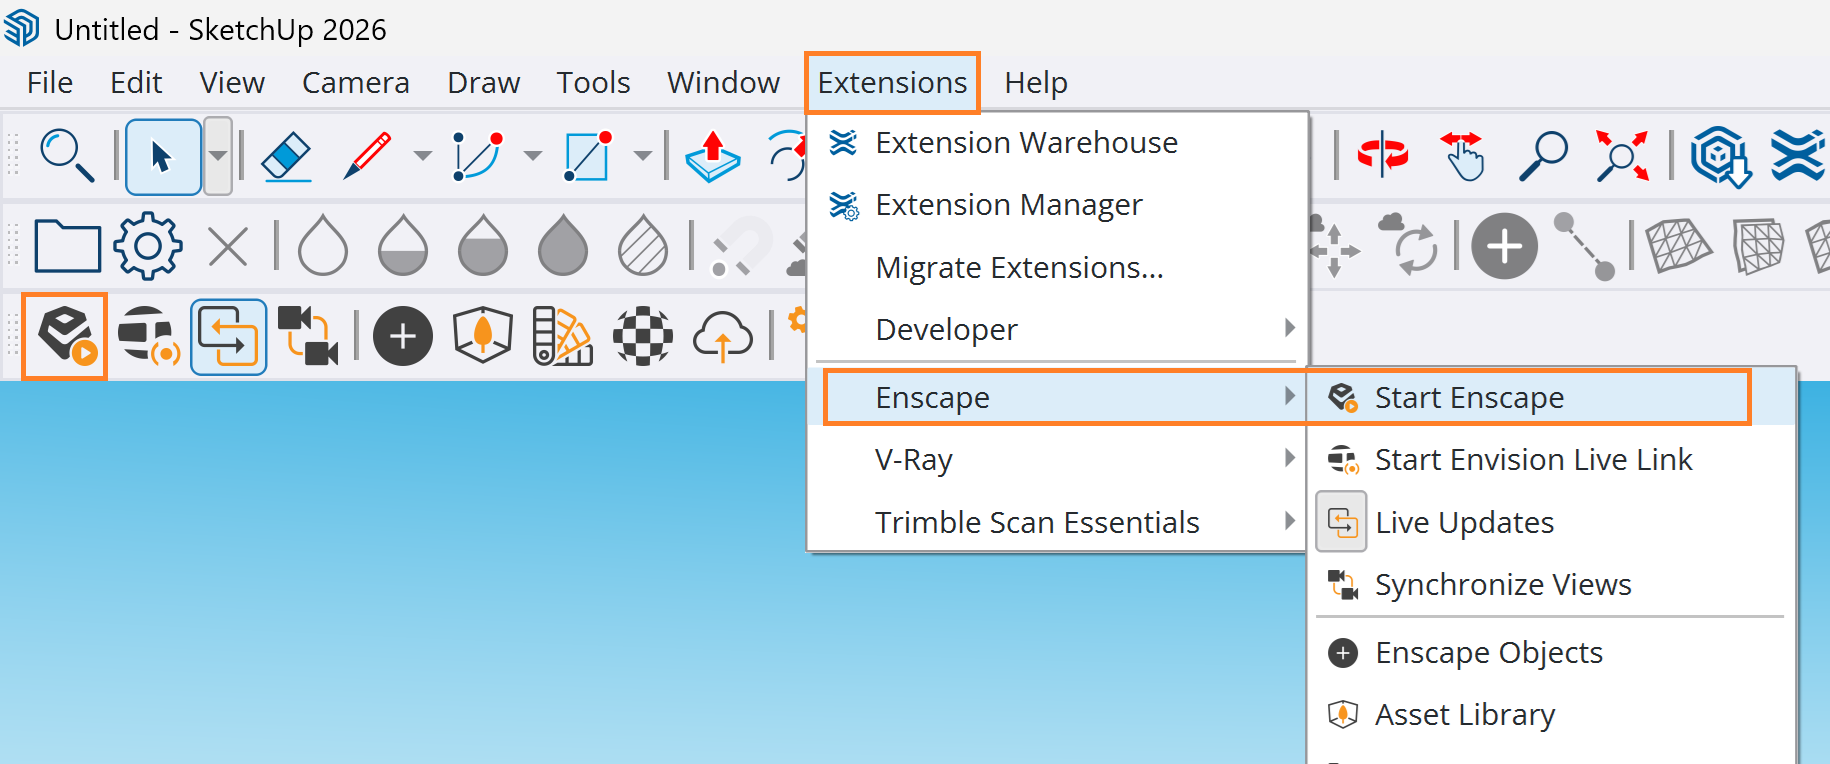Select the flat single-layer mesh sandbox icon
This screenshot has width=1830, height=764.
click(x=1678, y=246)
